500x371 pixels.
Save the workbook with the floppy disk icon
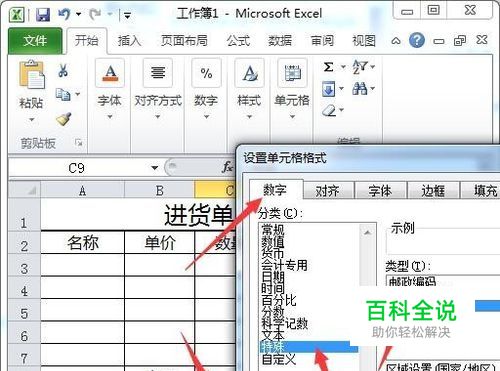(43, 15)
